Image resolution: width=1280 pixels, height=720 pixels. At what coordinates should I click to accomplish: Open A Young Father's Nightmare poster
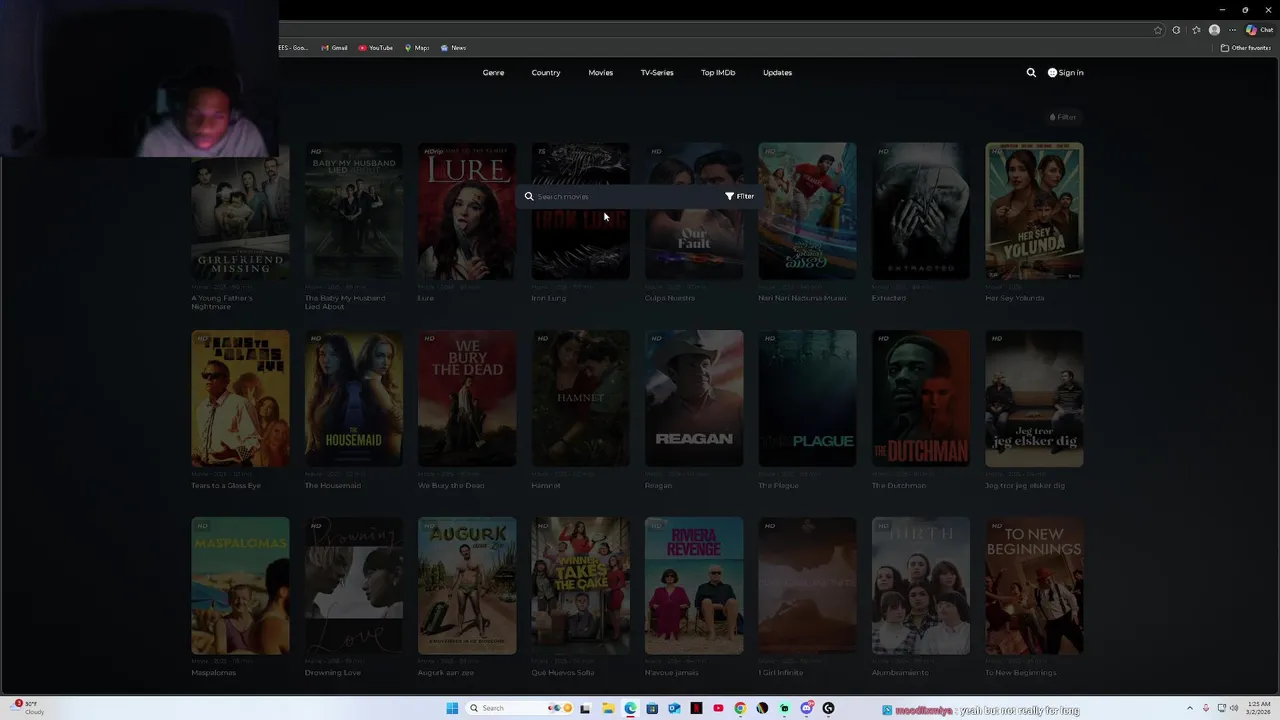click(x=240, y=211)
